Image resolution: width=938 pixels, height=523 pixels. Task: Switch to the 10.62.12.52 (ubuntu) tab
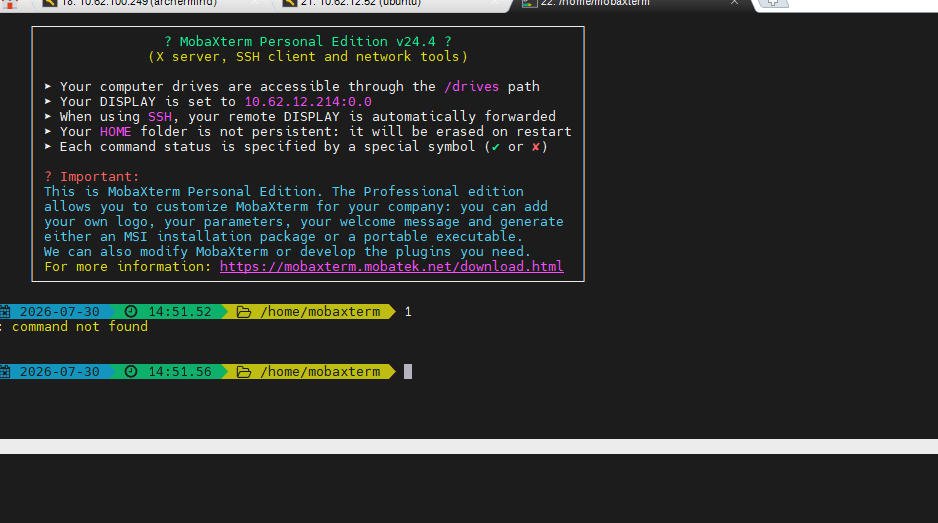click(x=391, y=4)
